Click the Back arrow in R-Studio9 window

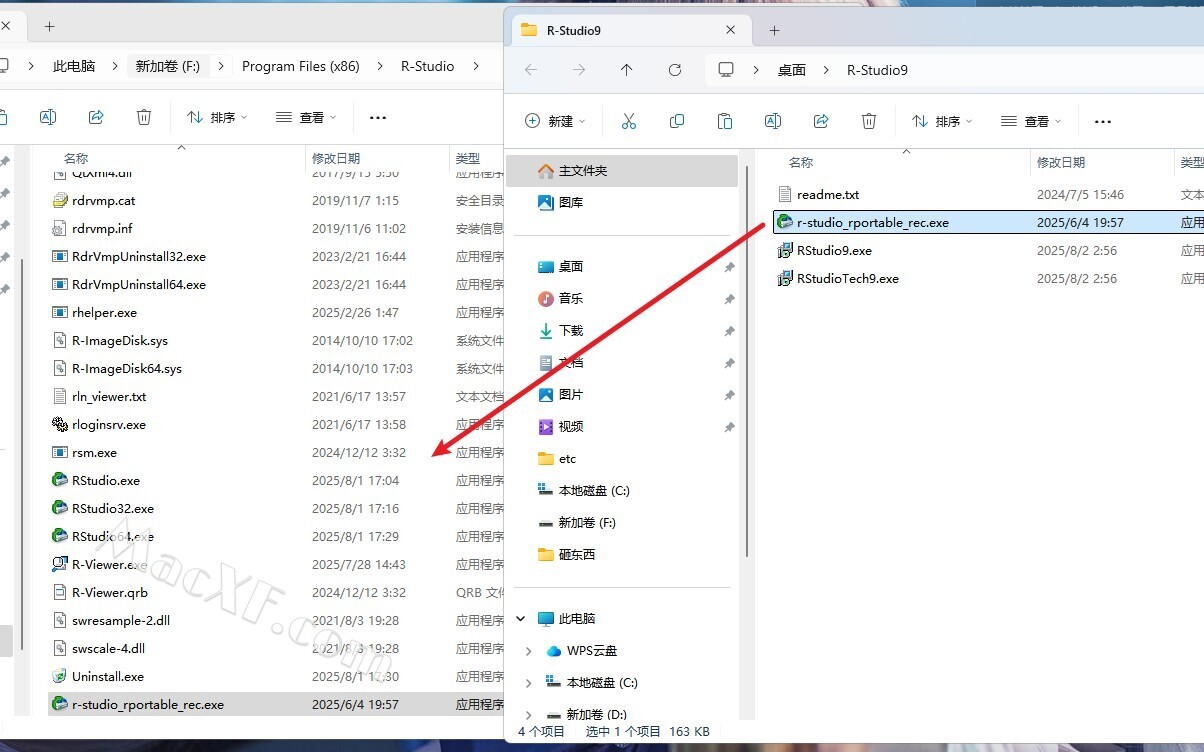[x=531, y=70]
